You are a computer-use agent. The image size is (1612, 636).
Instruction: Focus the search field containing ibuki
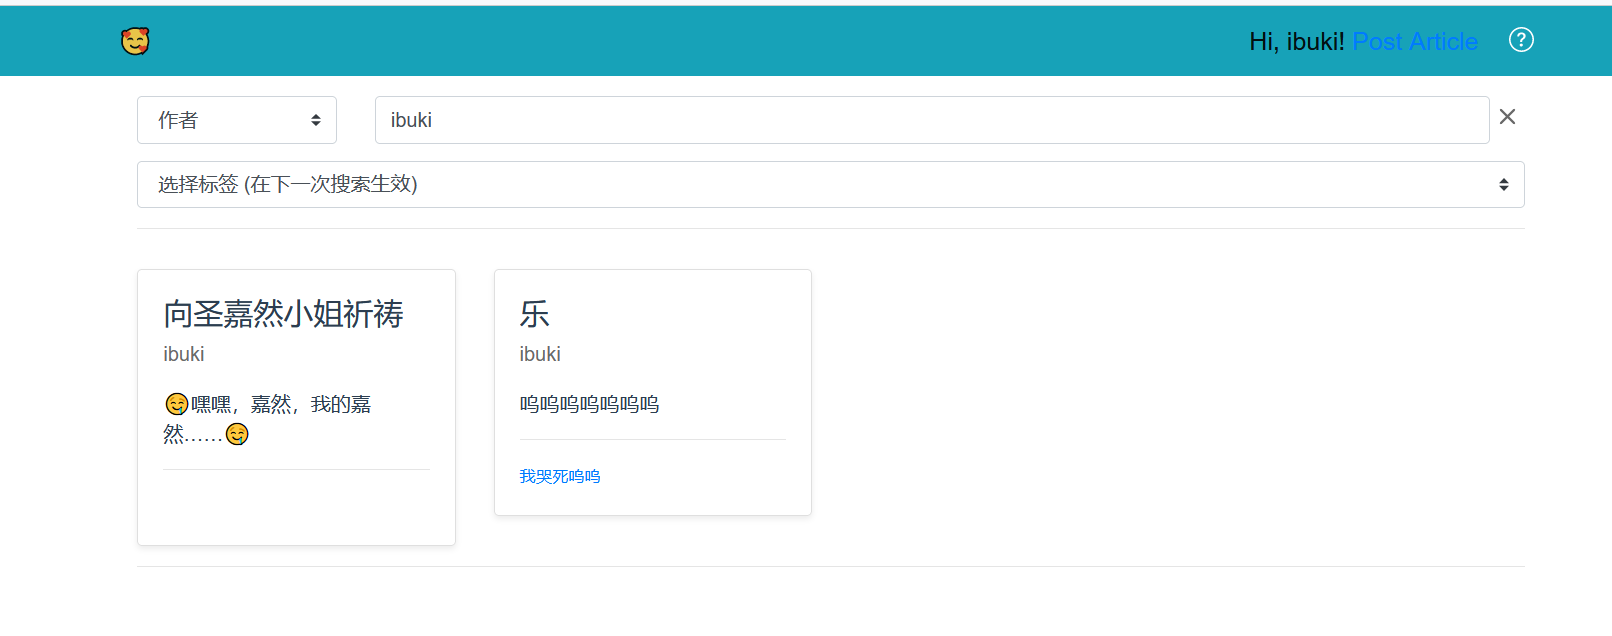click(x=930, y=120)
